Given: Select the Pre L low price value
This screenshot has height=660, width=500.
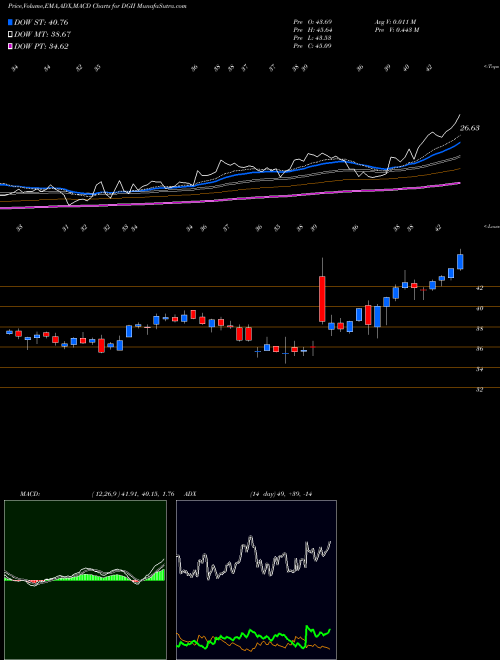Looking at the screenshot, I should 313,38.
